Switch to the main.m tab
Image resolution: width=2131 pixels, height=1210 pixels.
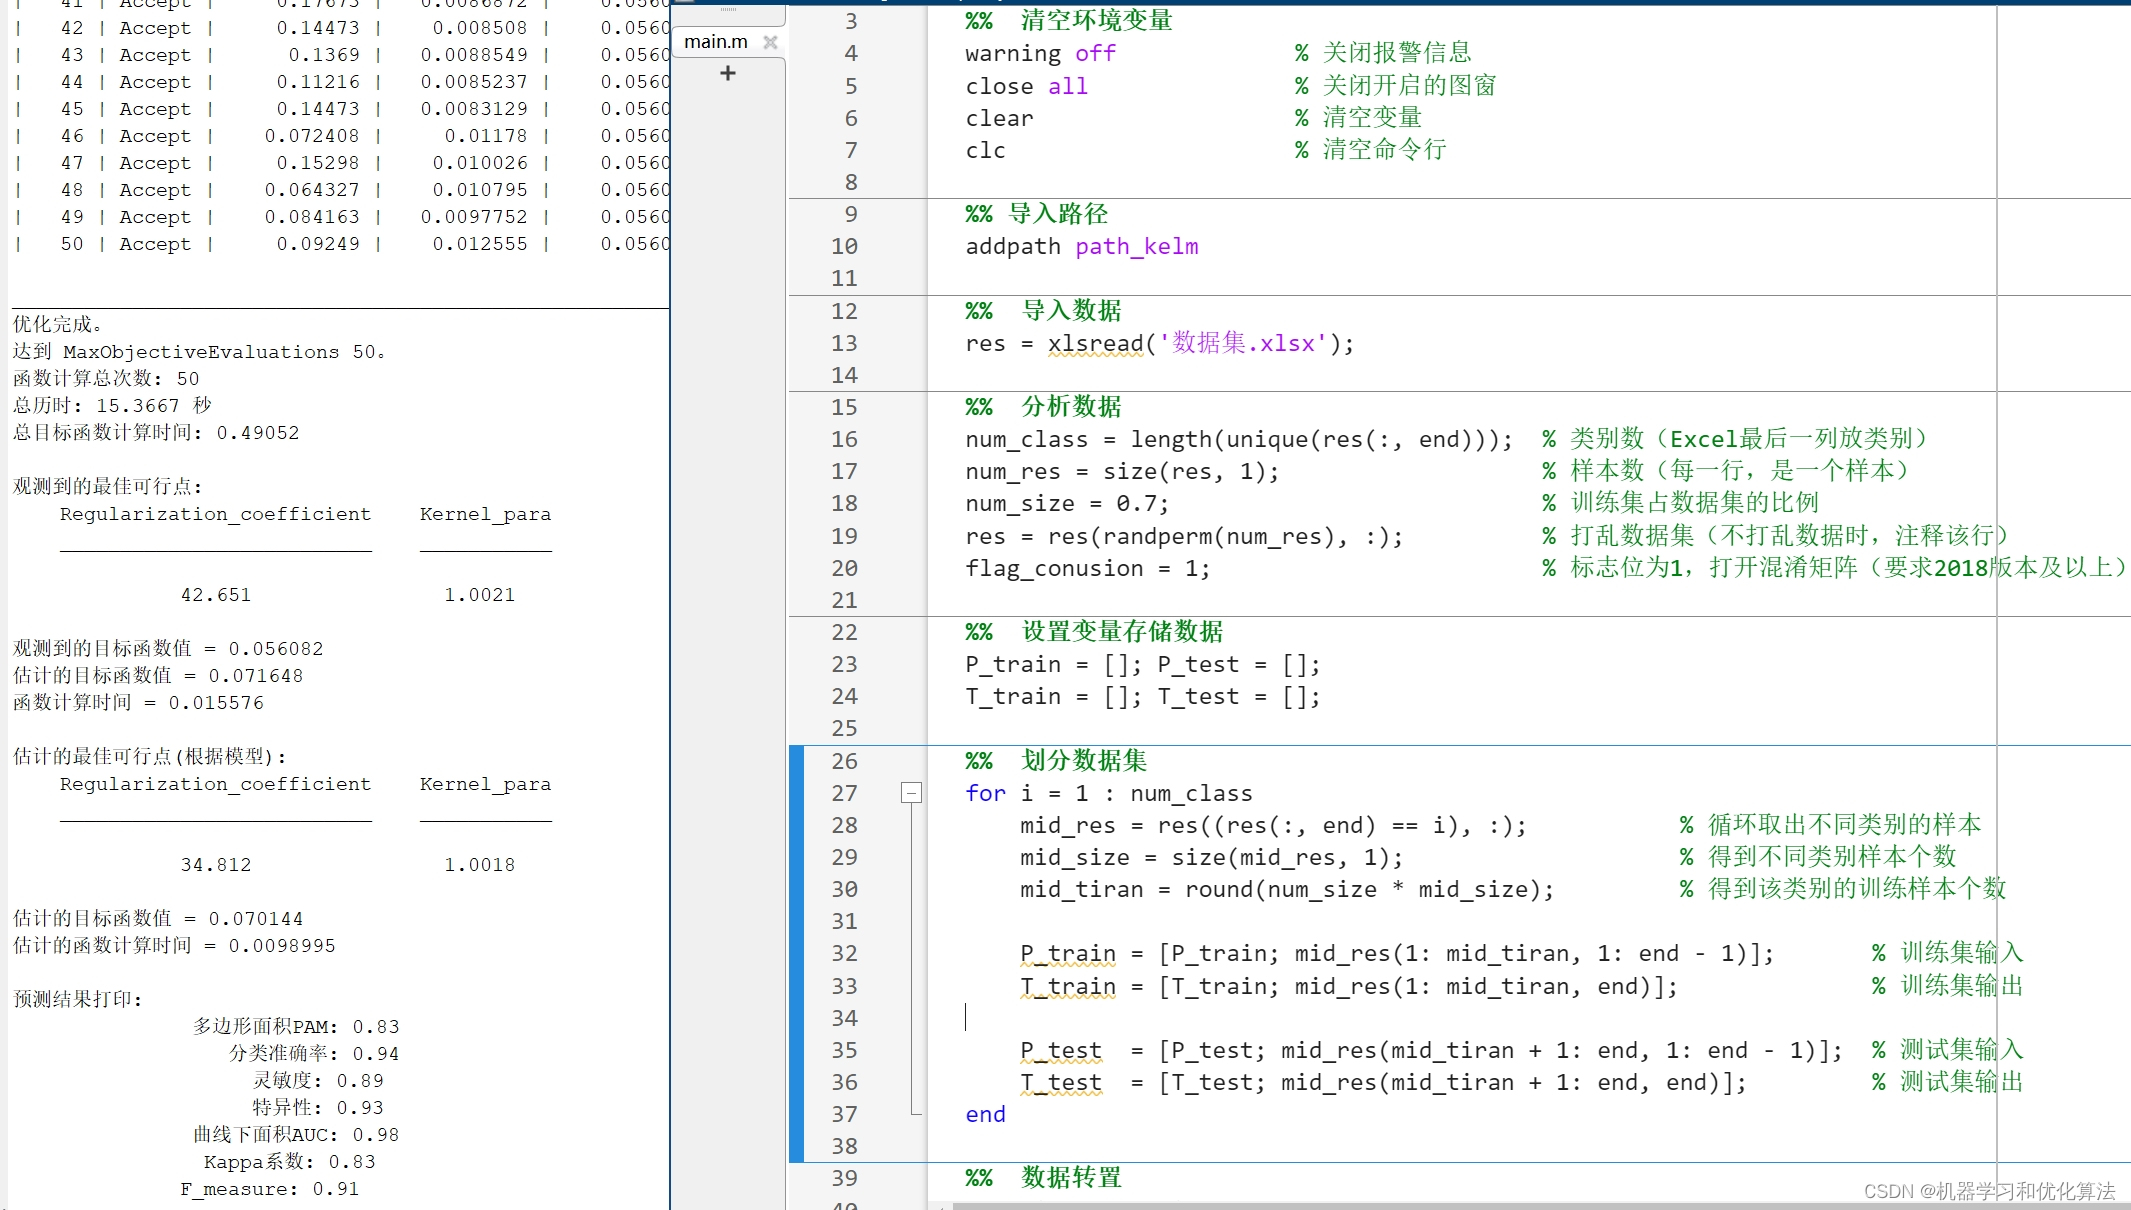click(716, 42)
